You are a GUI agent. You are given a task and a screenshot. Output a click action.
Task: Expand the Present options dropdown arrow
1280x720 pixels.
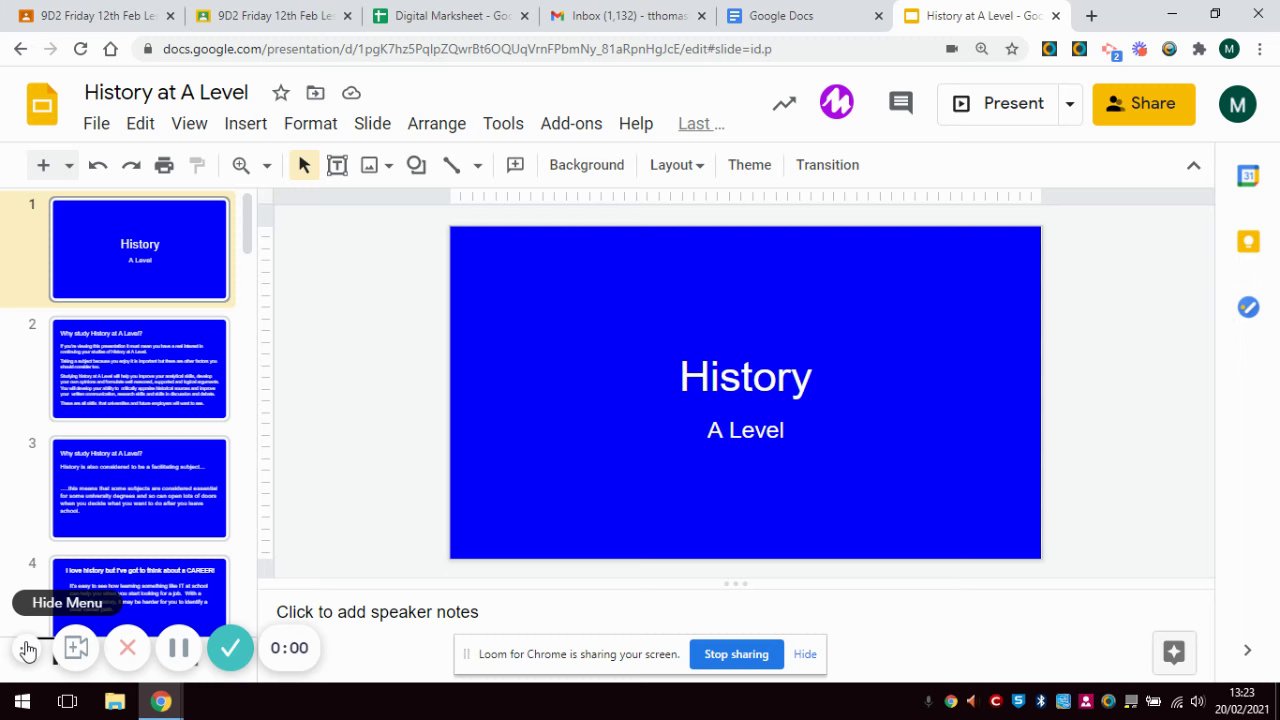tap(1069, 104)
